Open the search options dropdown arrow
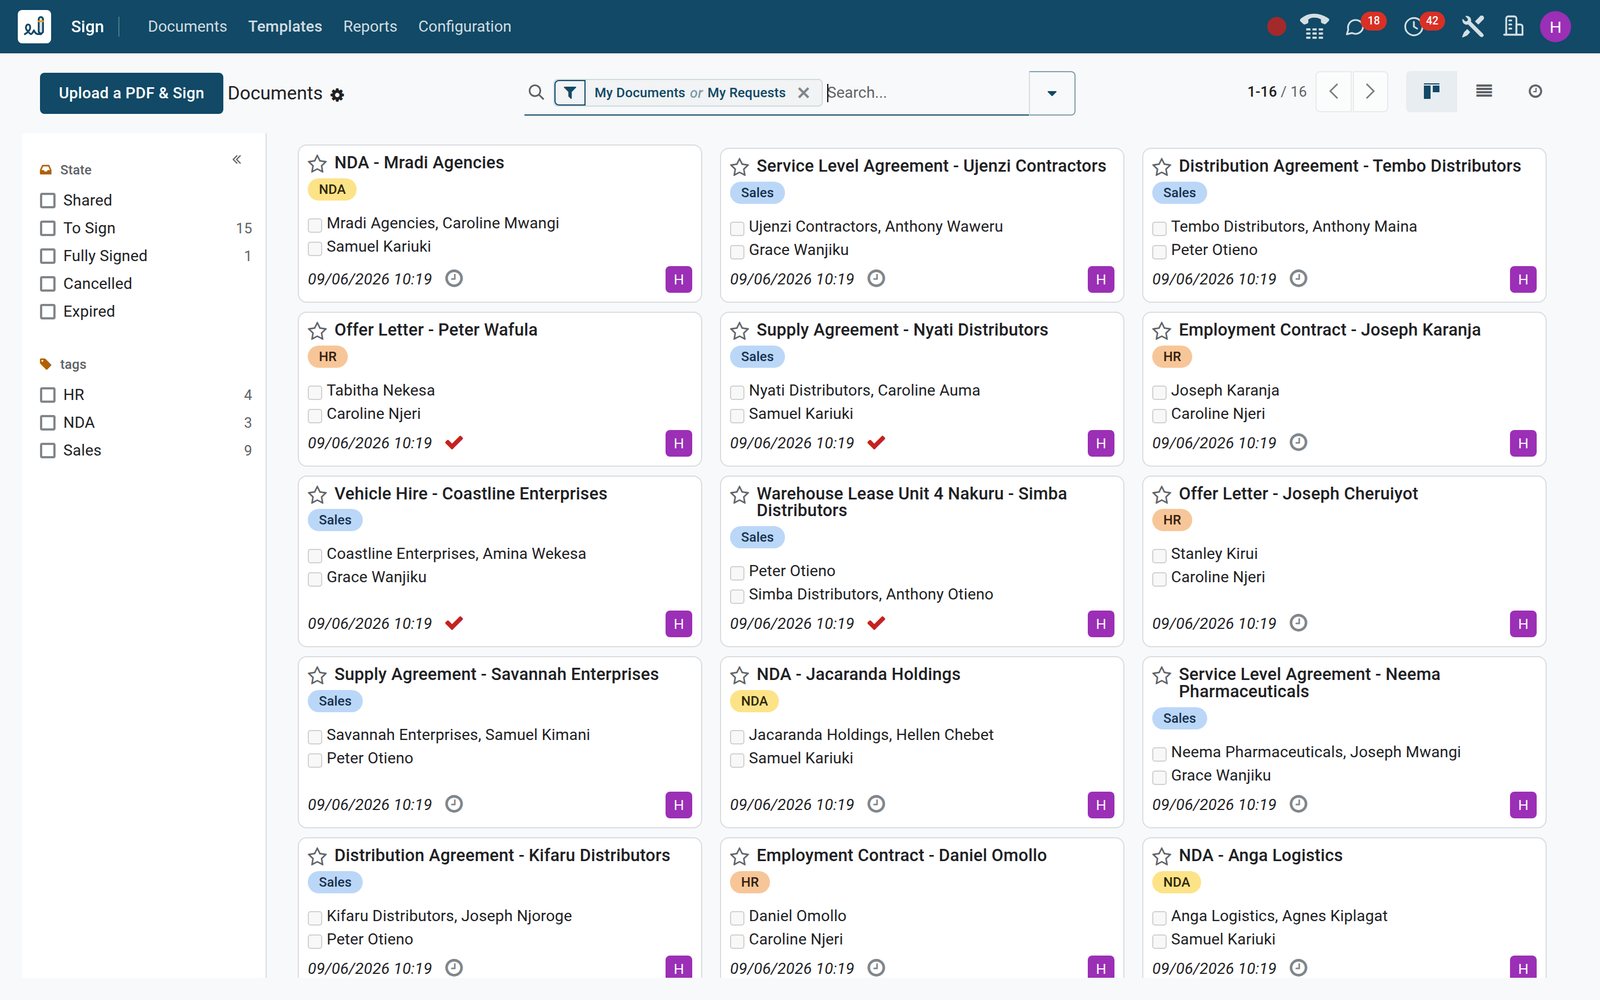 click(x=1052, y=93)
